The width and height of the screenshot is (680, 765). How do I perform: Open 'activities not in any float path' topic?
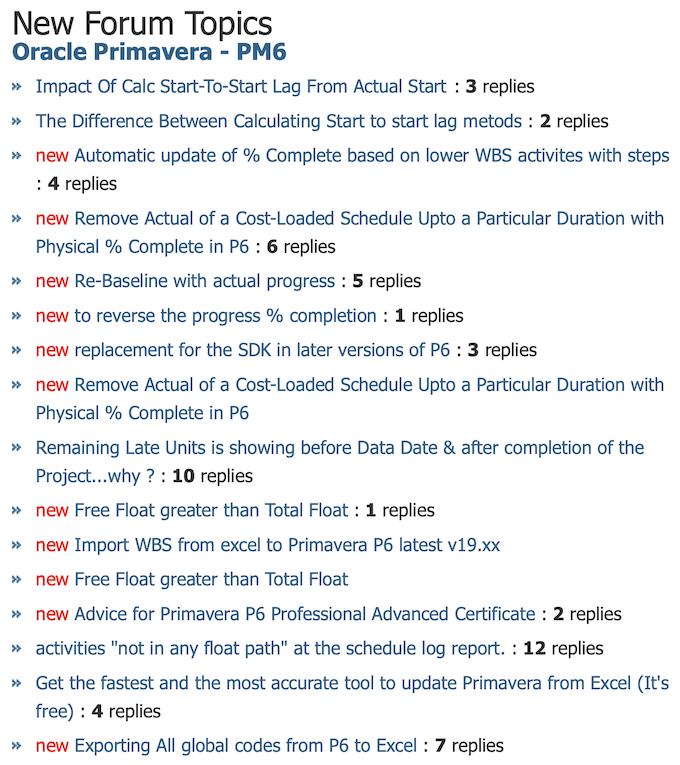click(270, 648)
